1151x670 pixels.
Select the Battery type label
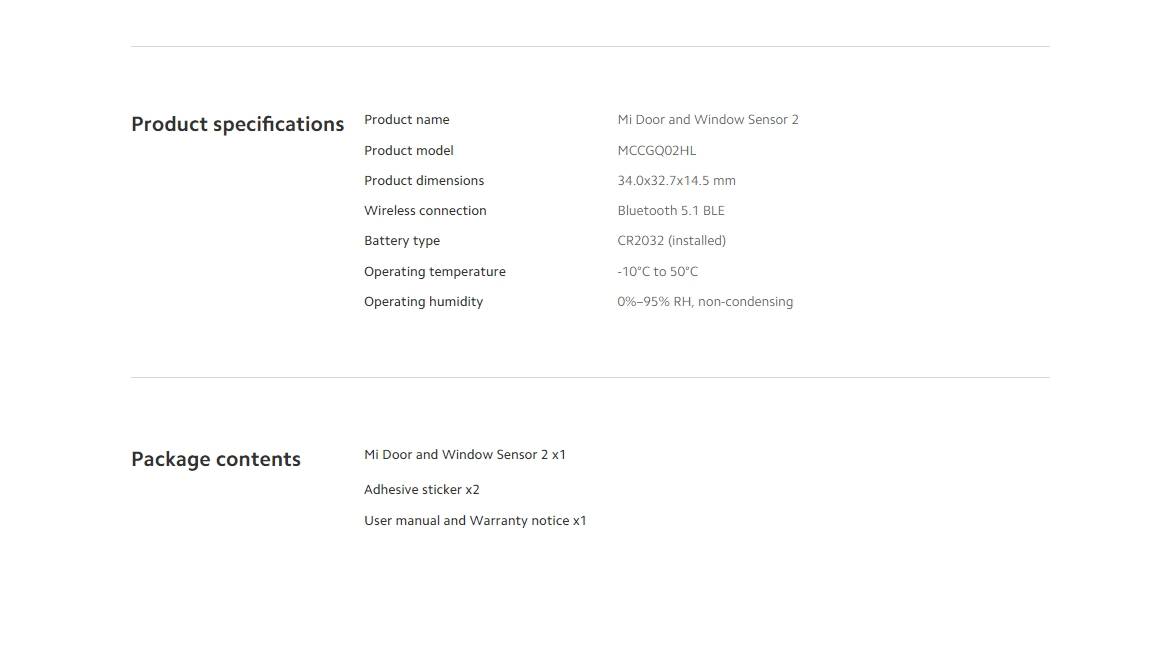pos(402,241)
